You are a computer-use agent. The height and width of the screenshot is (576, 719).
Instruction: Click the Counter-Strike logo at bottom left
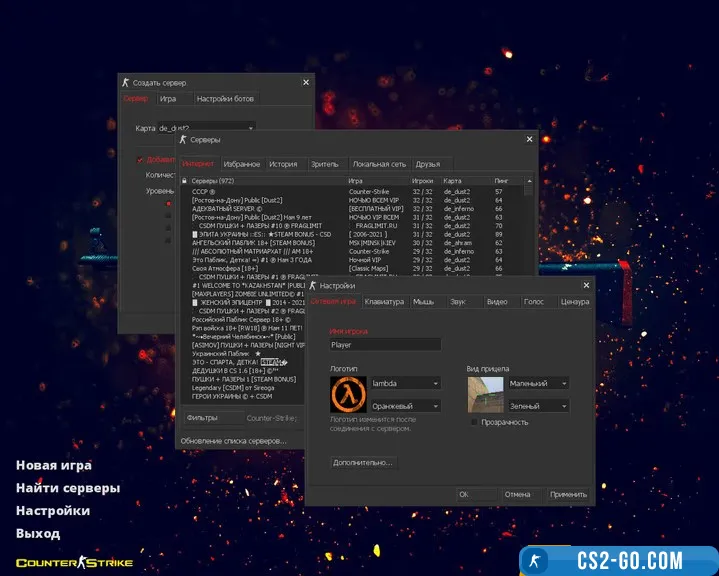click(x=74, y=563)
